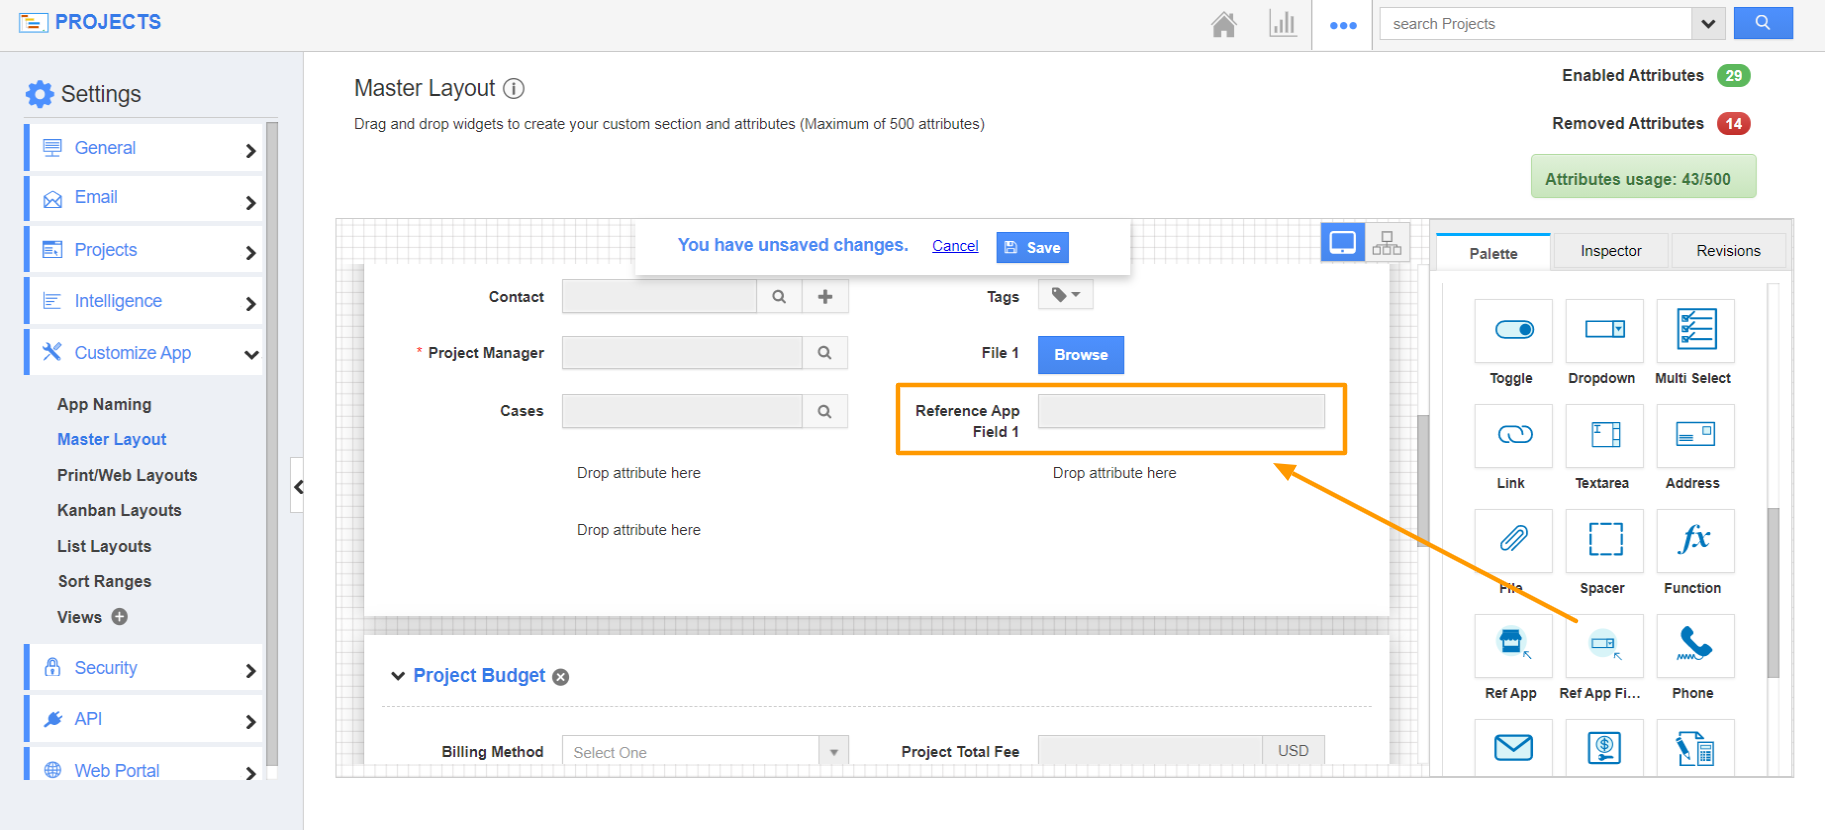Add a new view with plus icon

point(120,616)
